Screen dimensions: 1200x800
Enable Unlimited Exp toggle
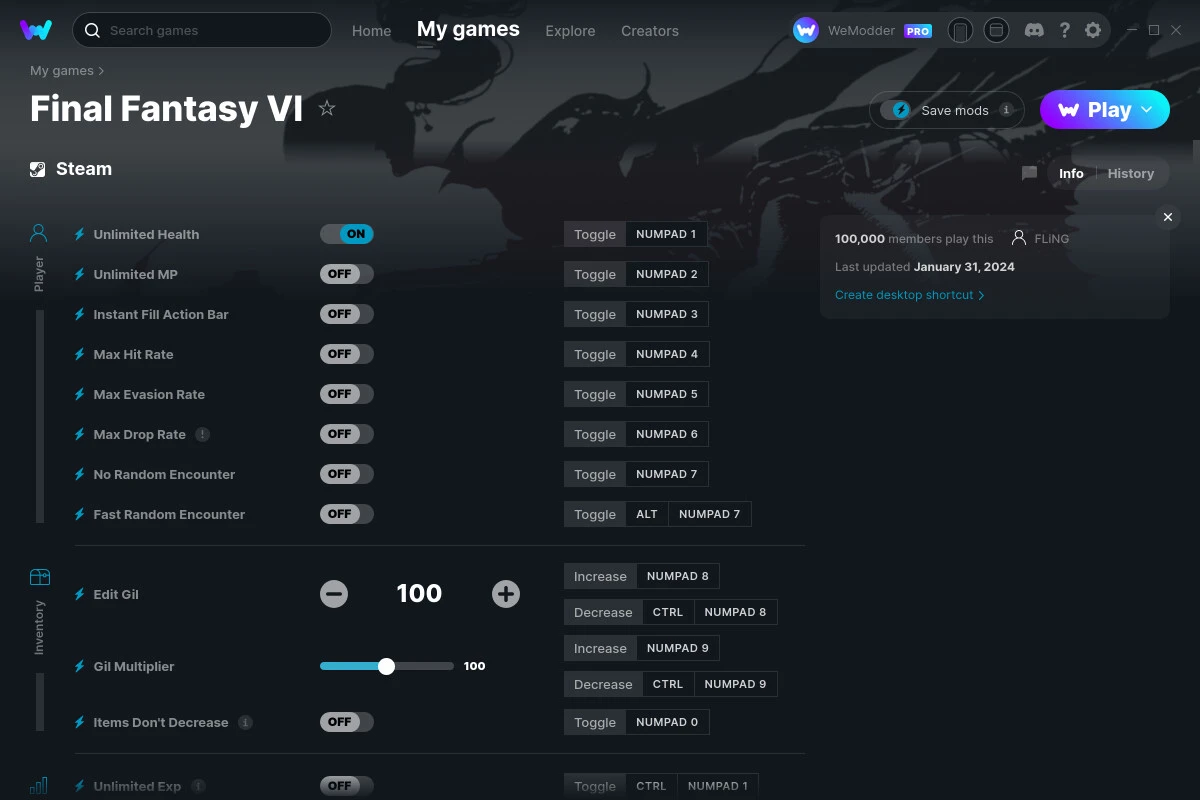pos(347,786)
